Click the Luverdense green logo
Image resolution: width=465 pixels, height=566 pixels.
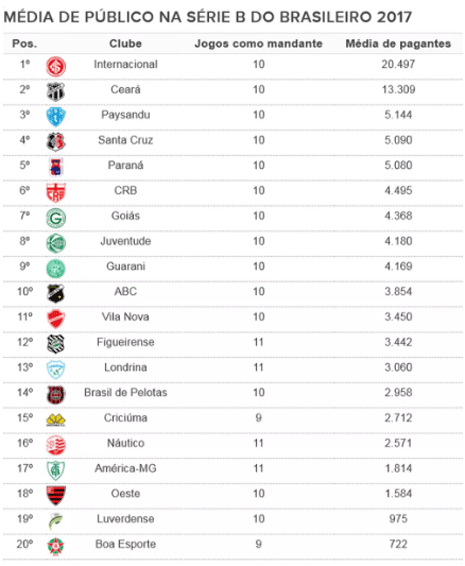coord(56,521)
